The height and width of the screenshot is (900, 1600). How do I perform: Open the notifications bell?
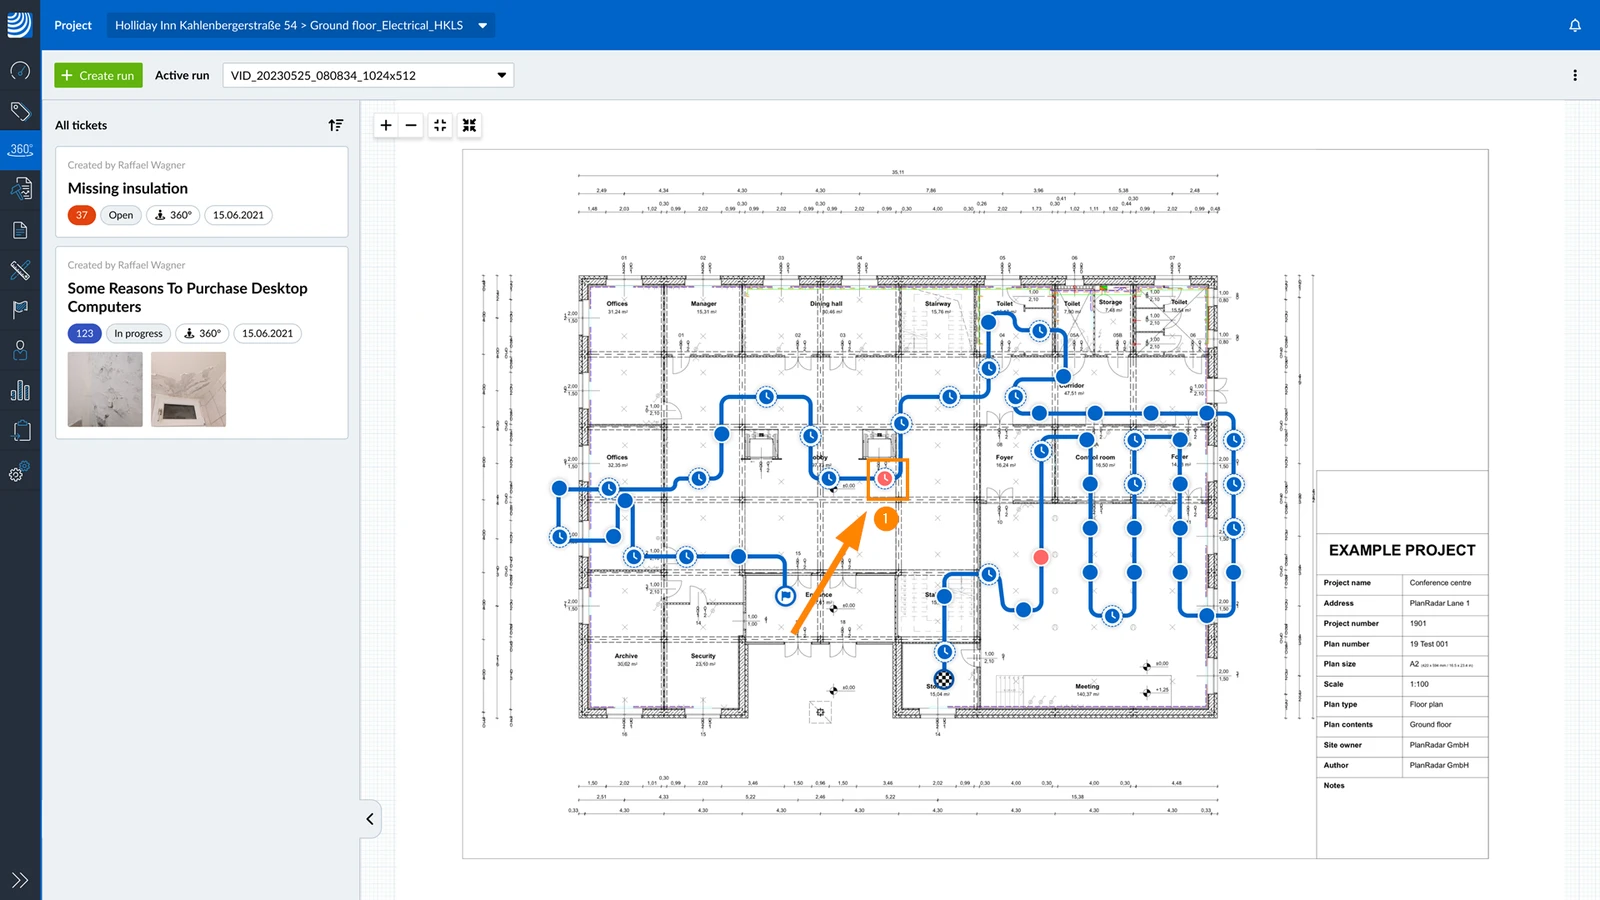(x=1575, y=25)
